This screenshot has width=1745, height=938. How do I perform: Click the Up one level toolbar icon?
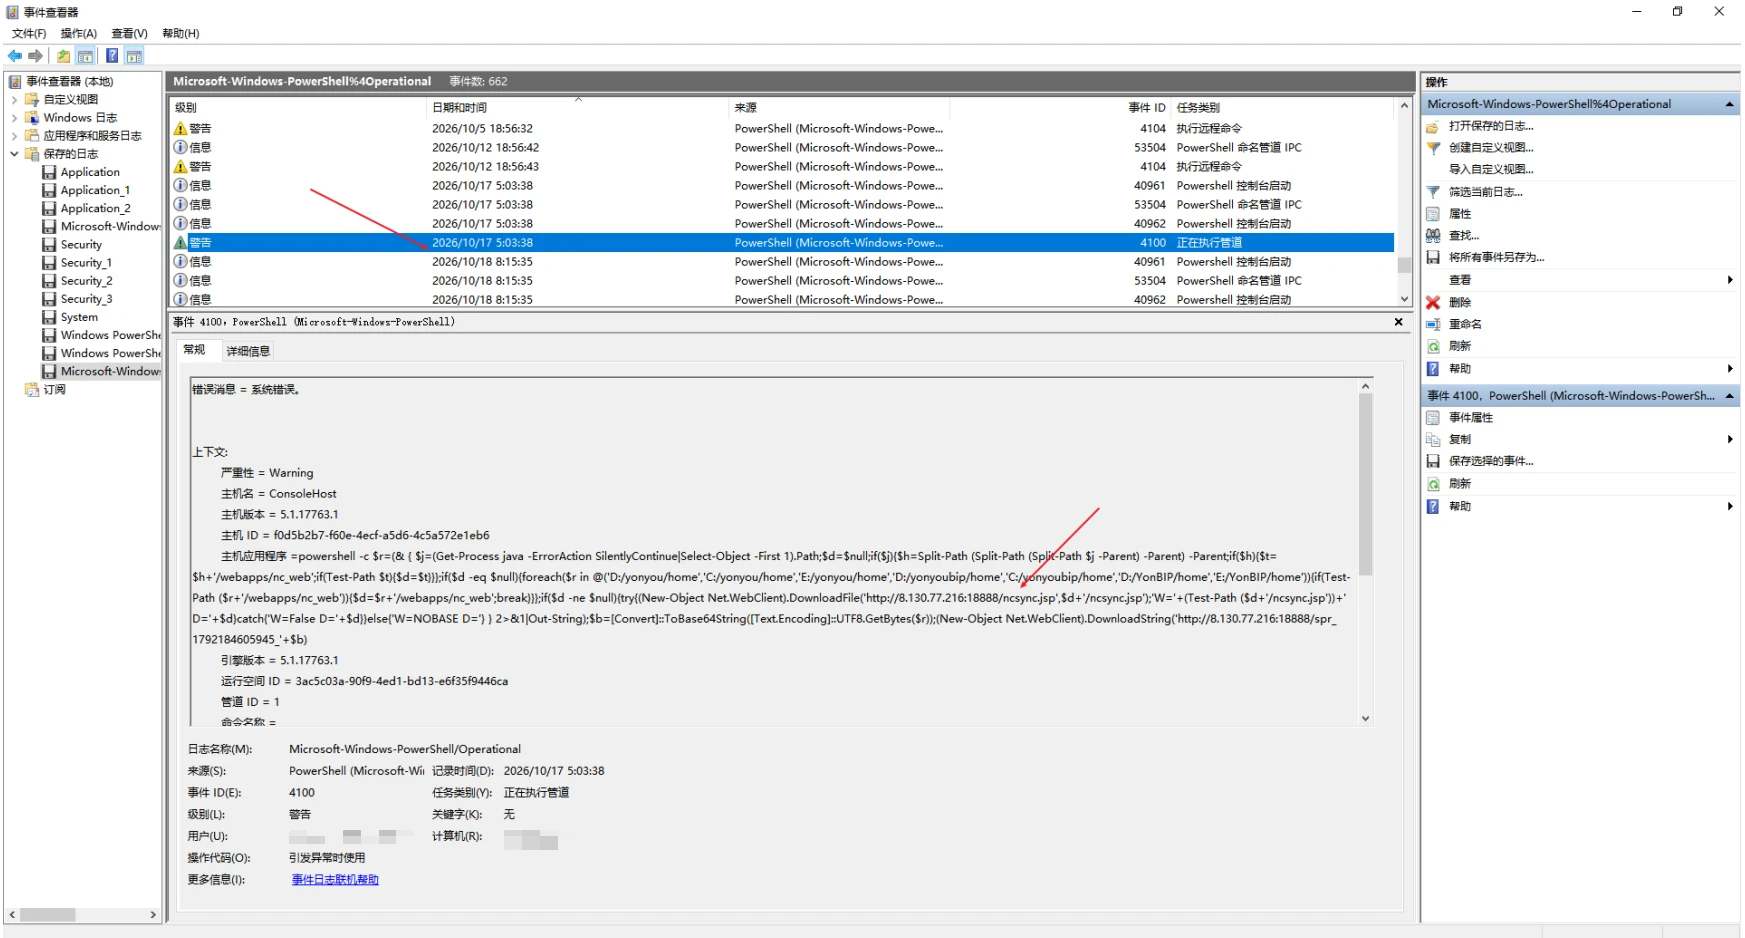[64, 56]
